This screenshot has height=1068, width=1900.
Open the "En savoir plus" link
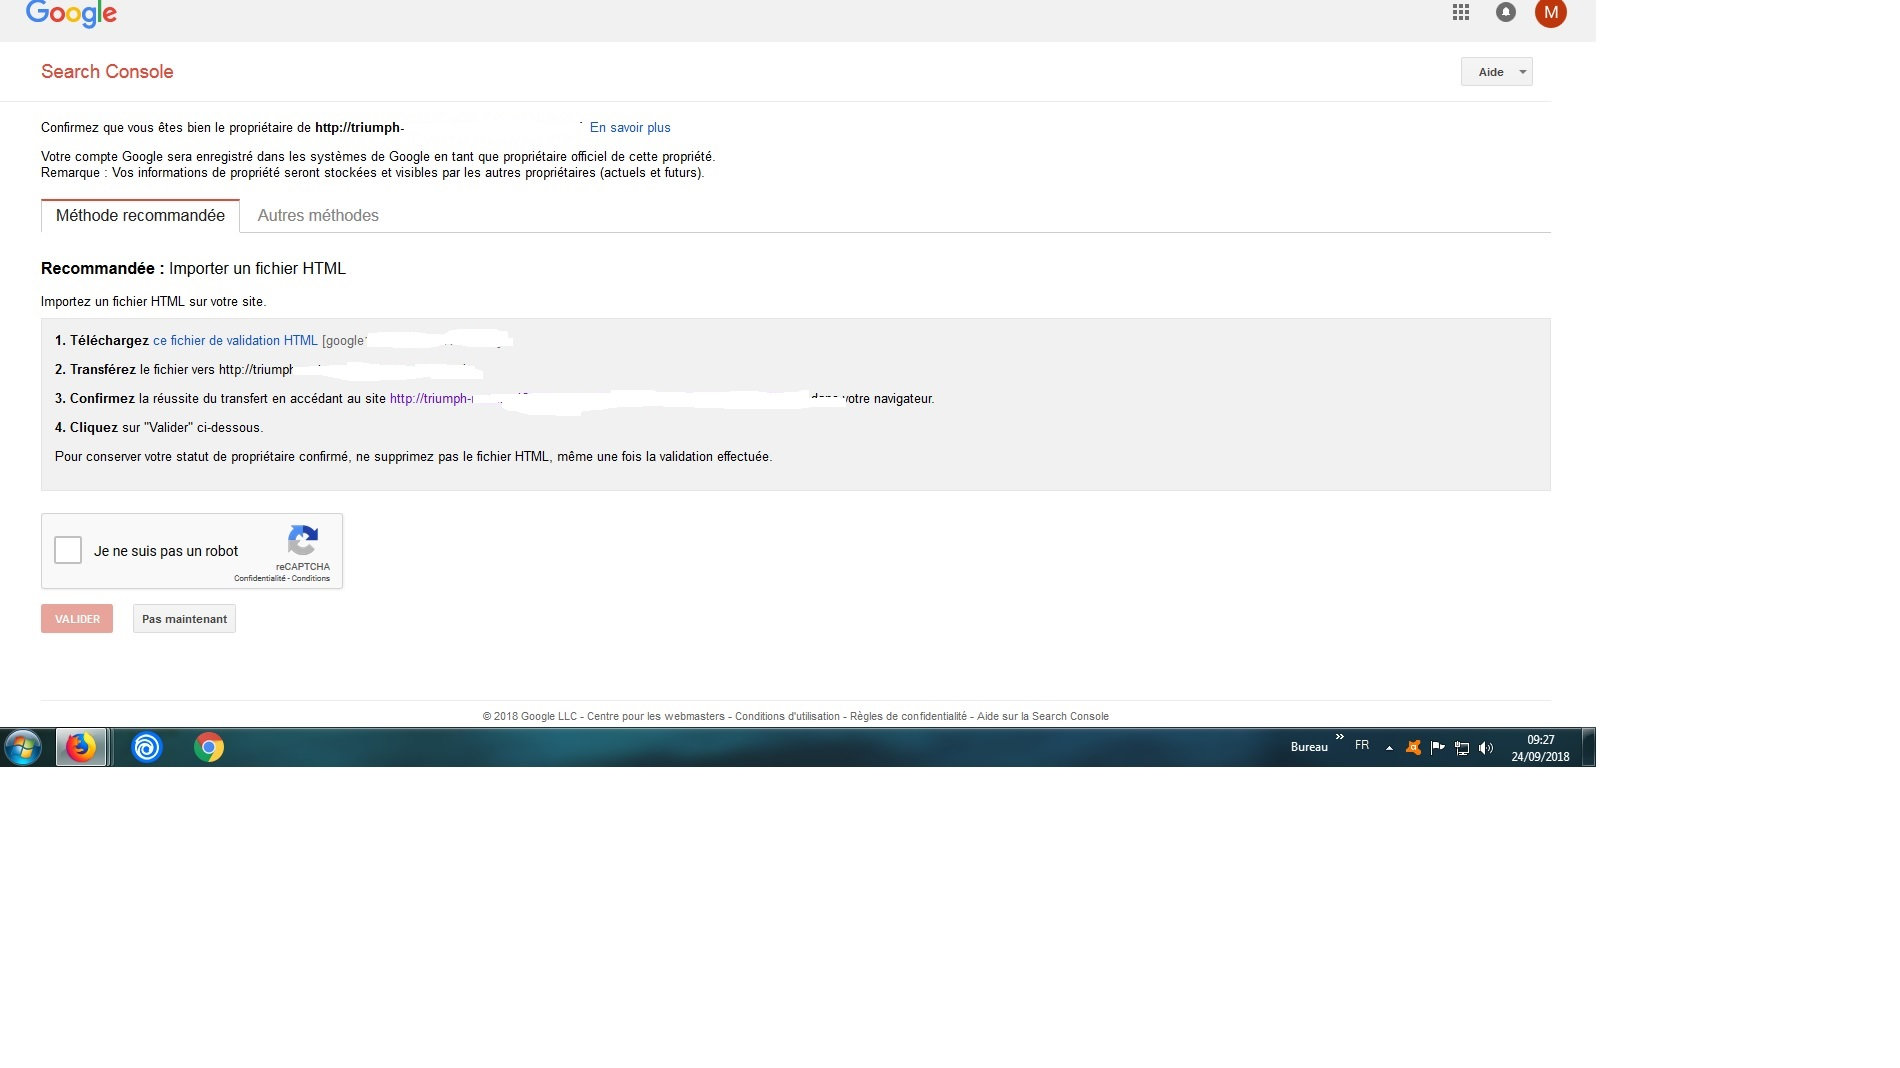630,128
